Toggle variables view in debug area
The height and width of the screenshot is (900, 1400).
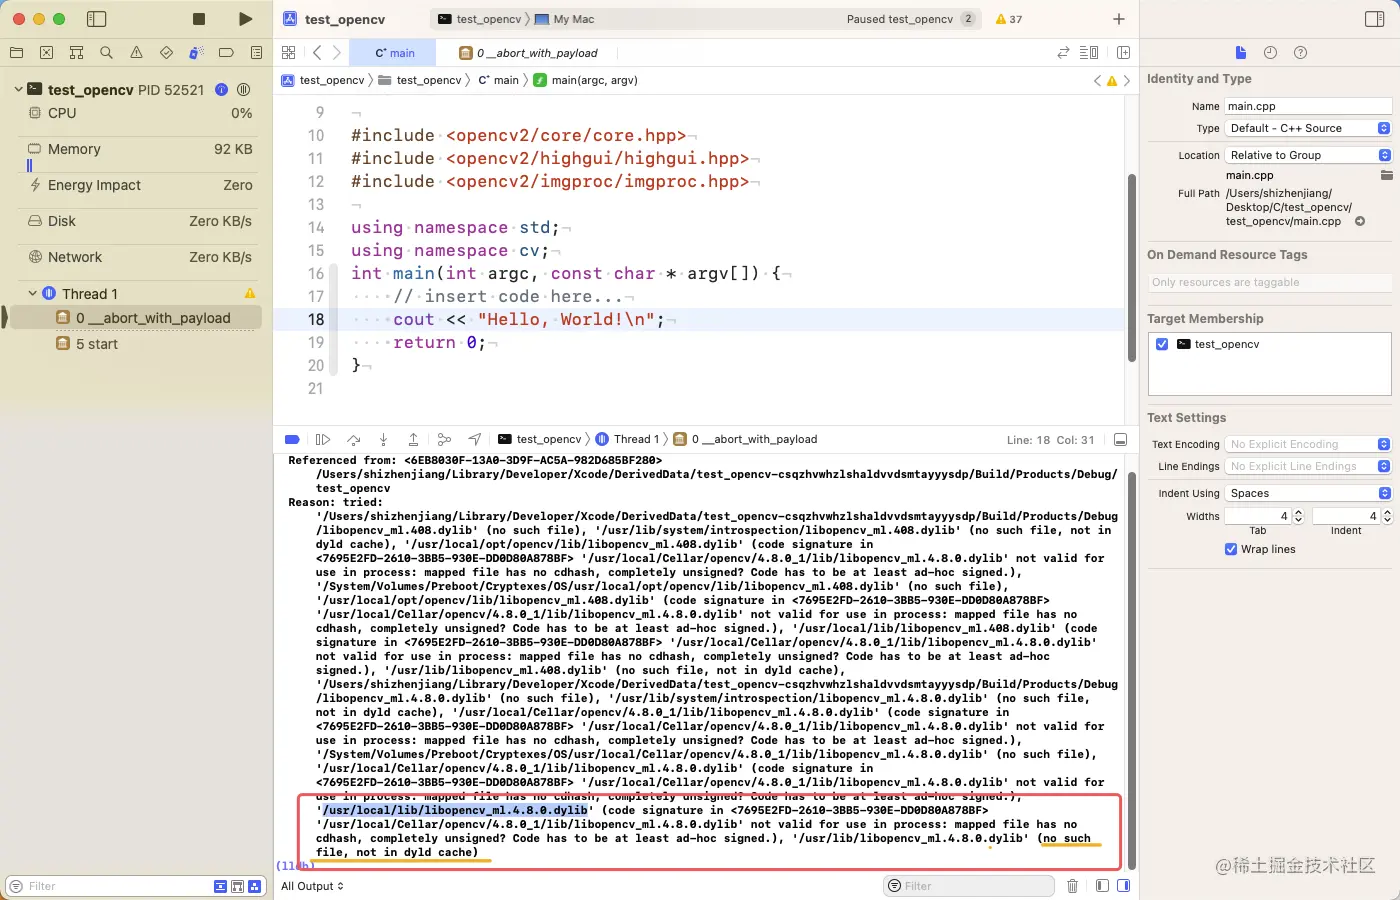1102,886
